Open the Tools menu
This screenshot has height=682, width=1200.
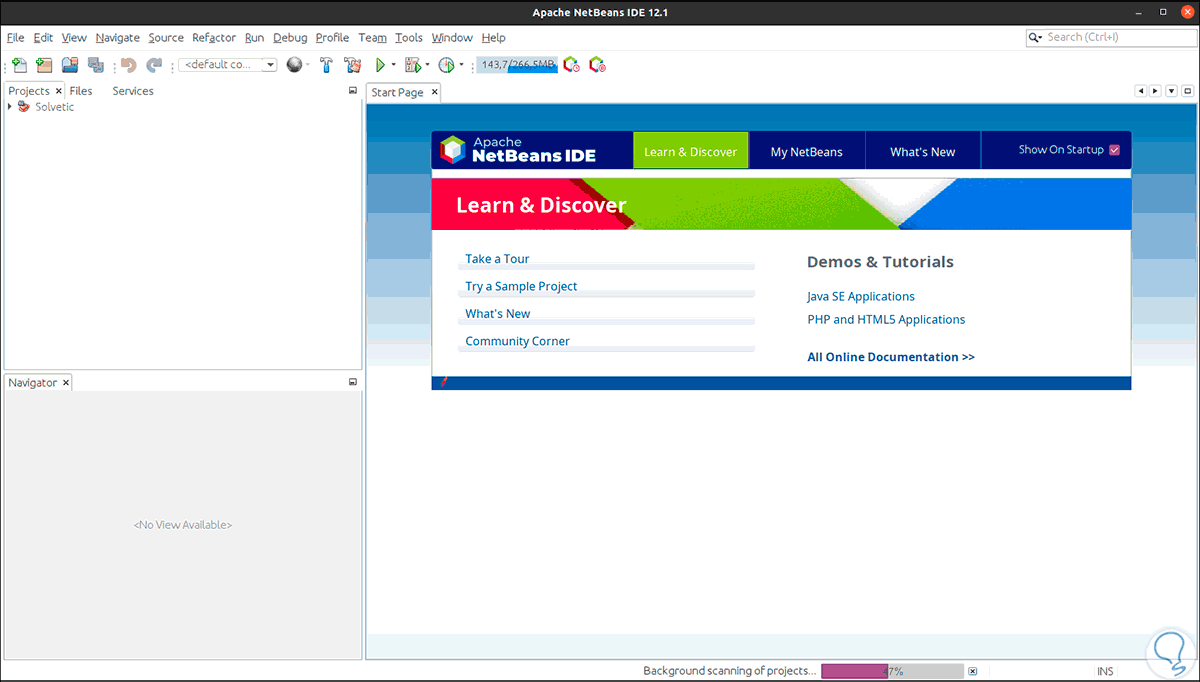click(x=409, y=37)
